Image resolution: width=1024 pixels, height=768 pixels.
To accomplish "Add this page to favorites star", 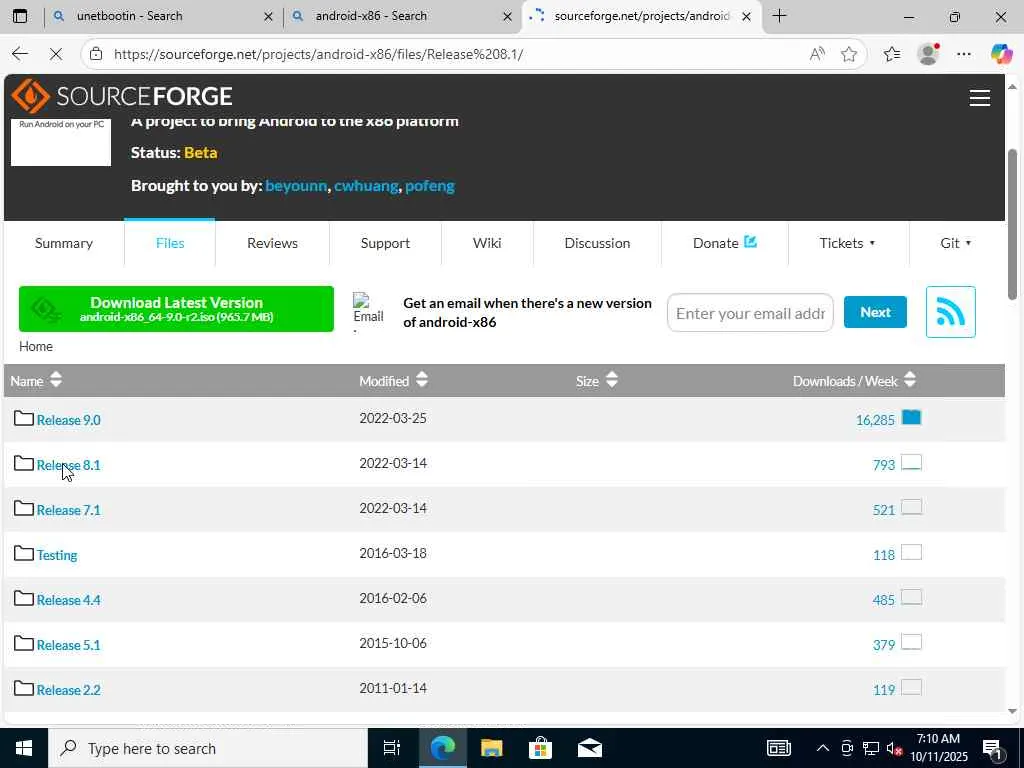I will click(x=848, y=54).
